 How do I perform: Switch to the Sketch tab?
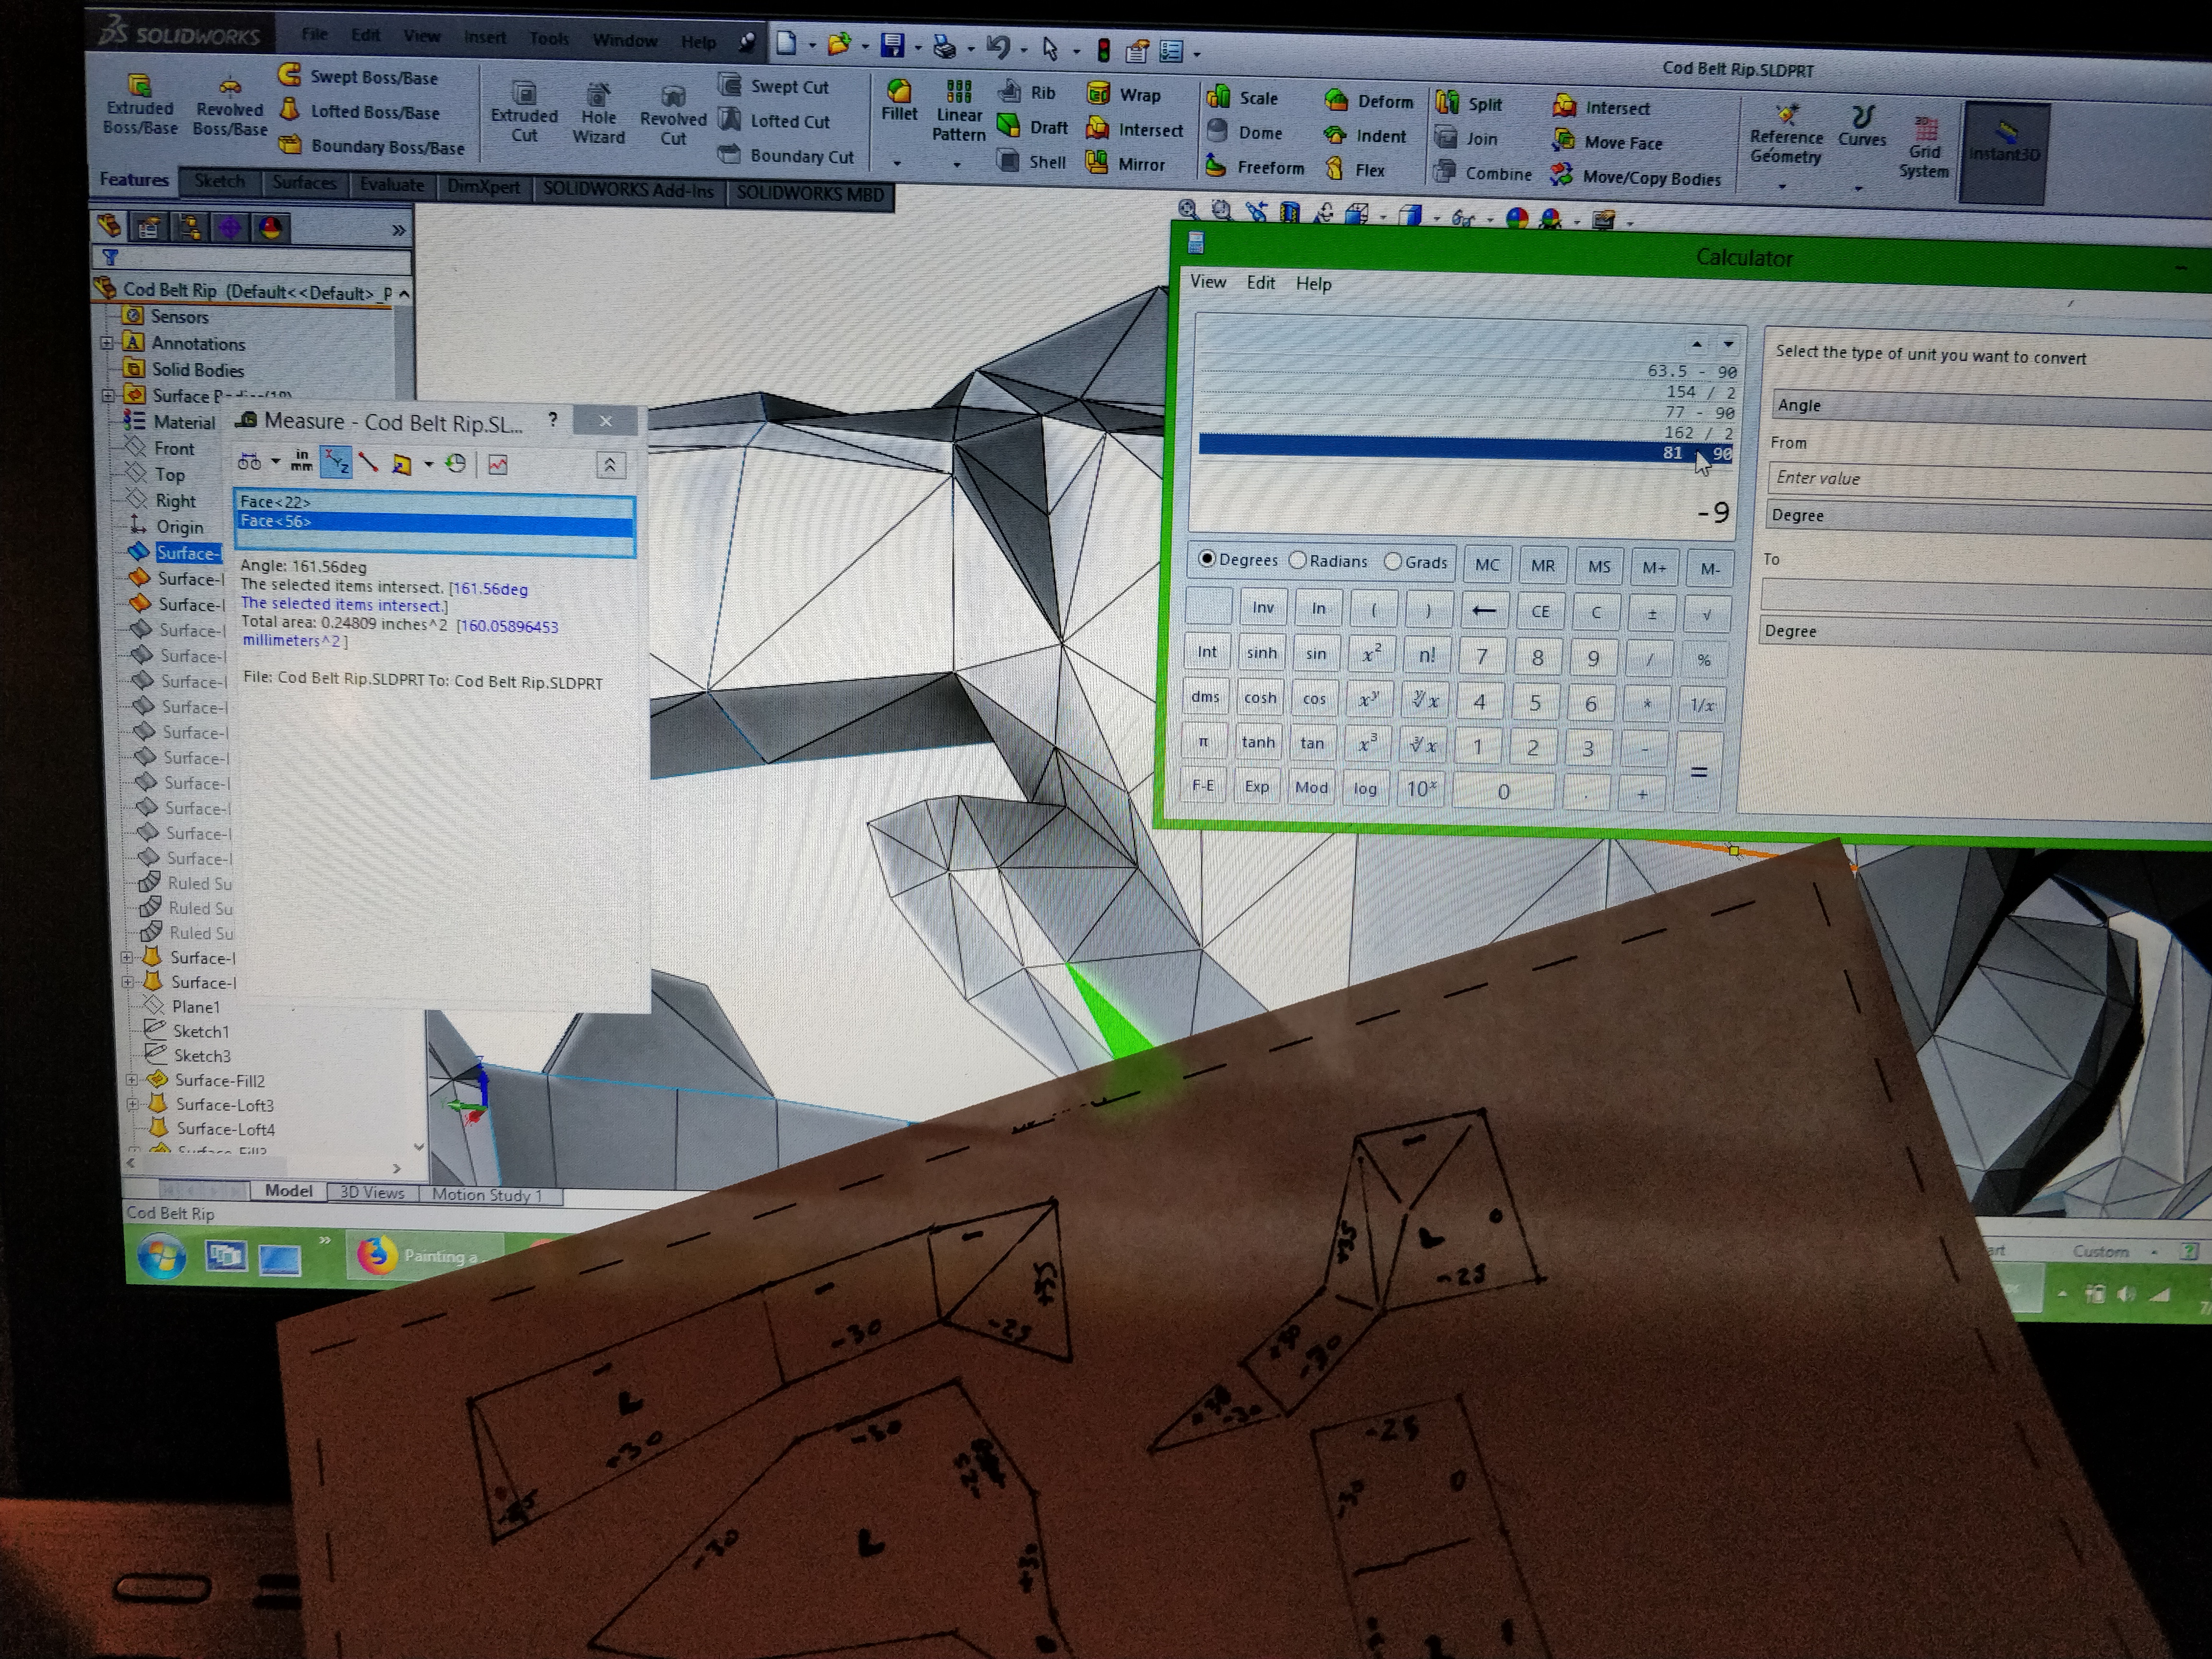(219, 181)
